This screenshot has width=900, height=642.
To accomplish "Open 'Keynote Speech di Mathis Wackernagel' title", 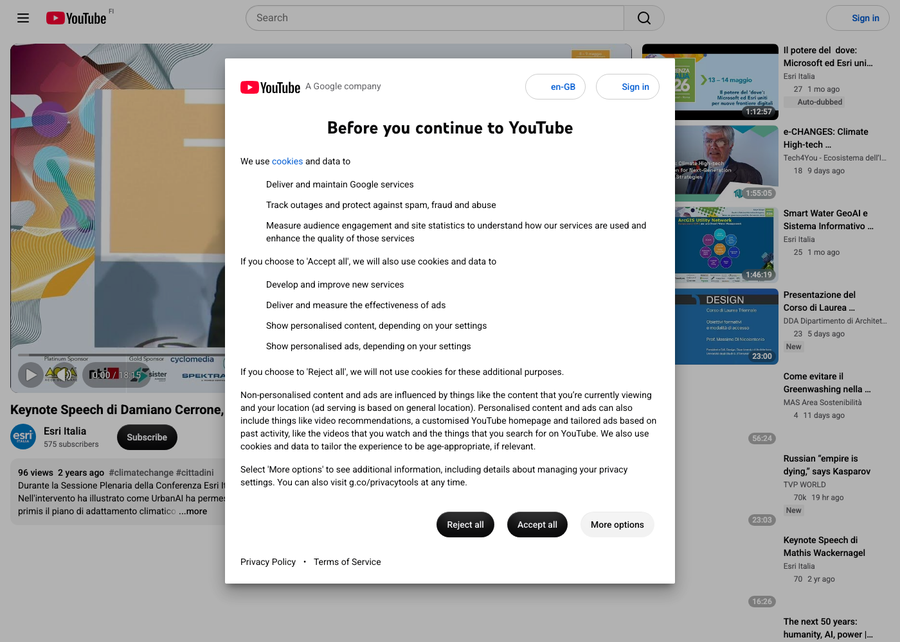I will (x=824, y=546).
